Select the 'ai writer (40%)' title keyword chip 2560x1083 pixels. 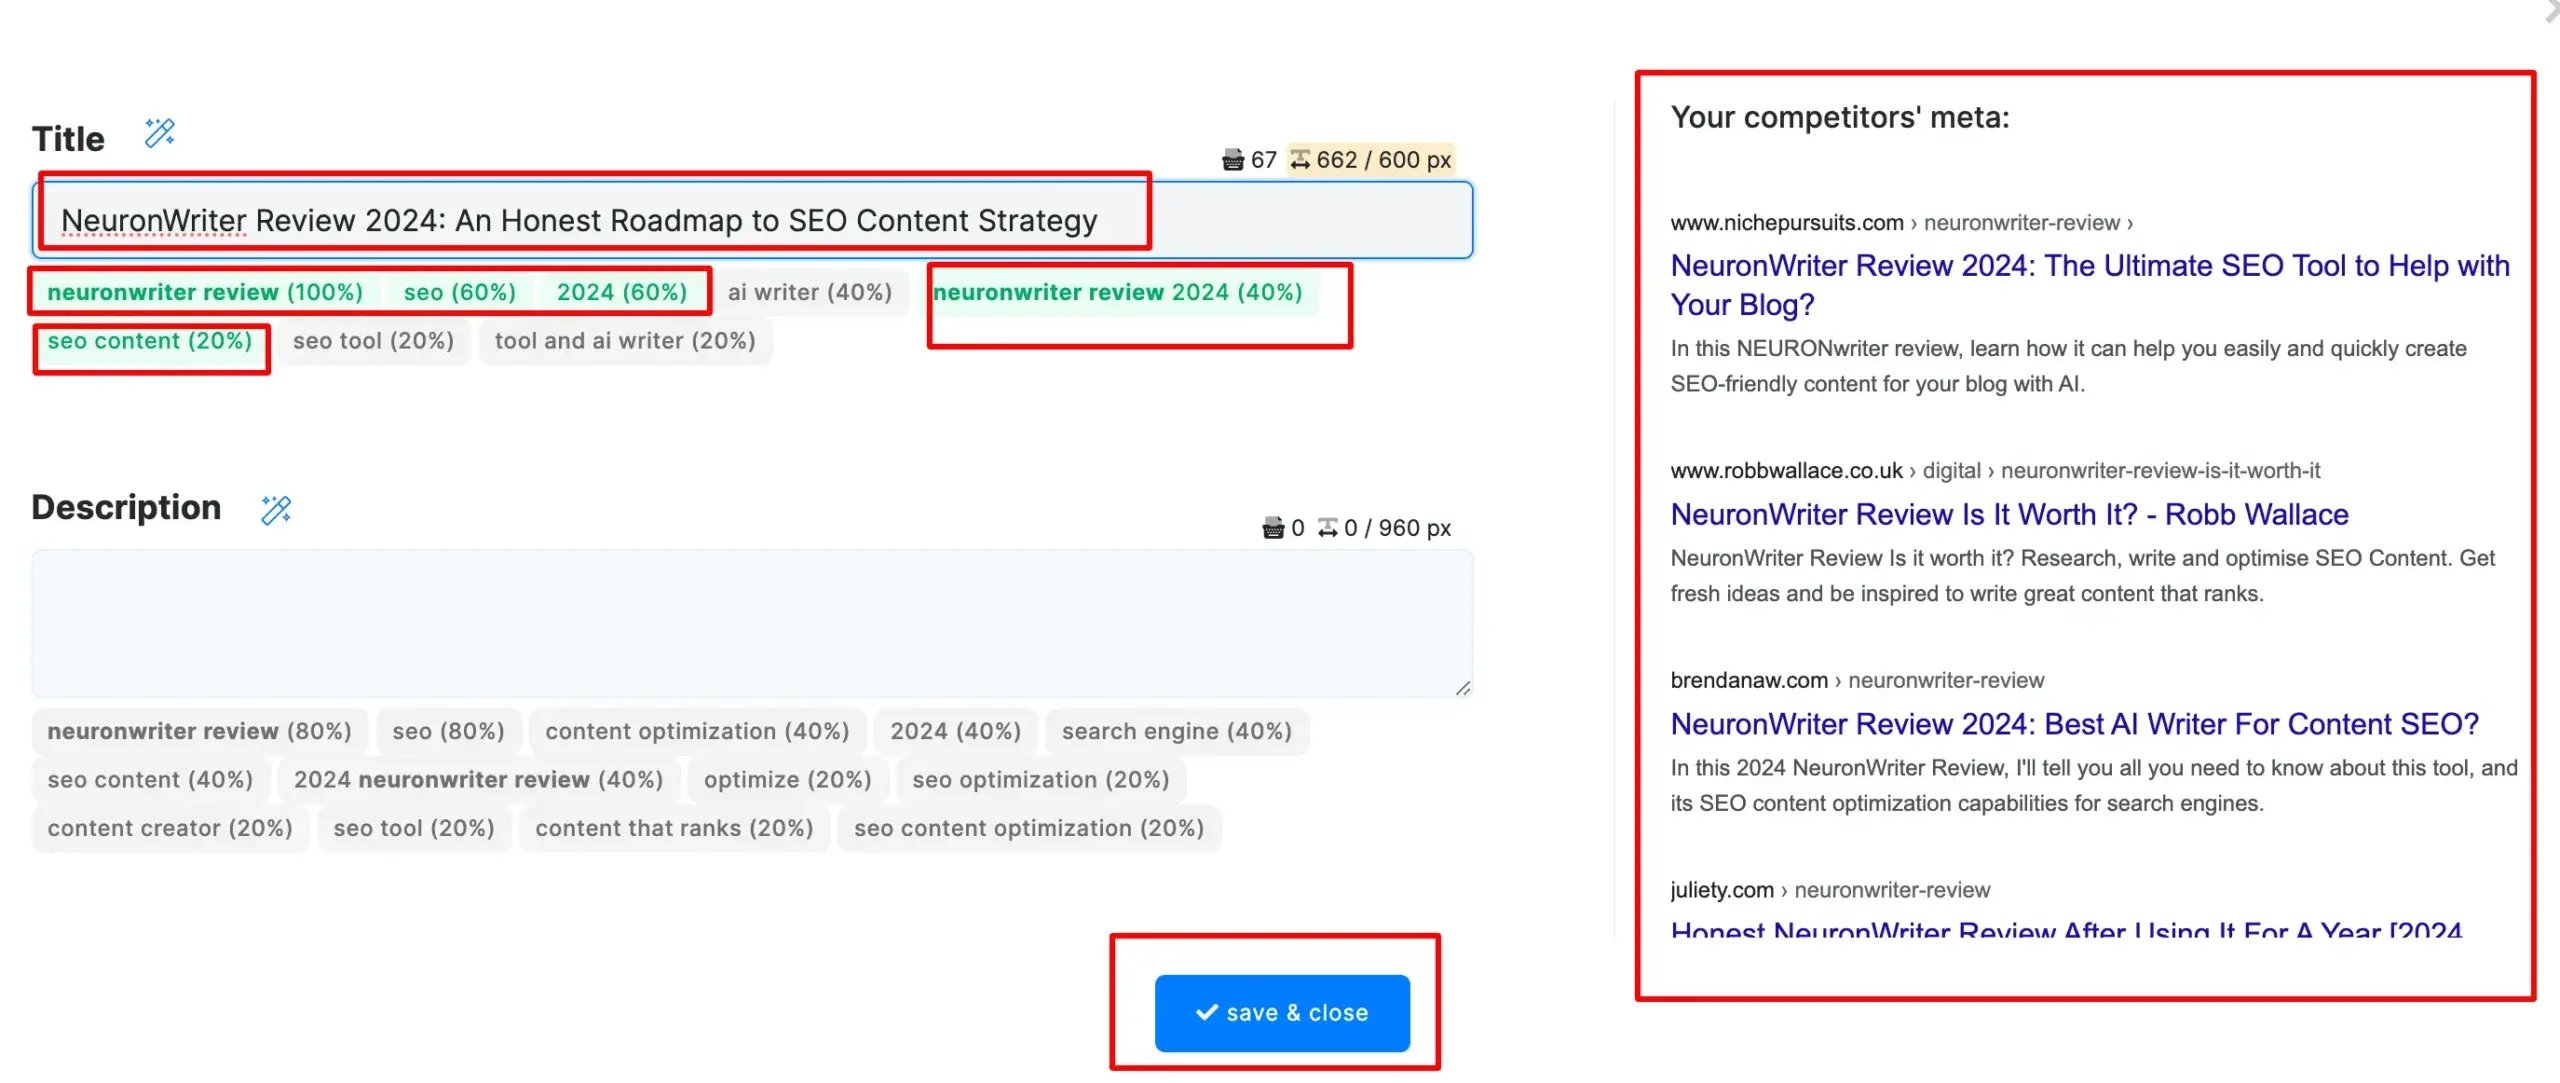(809, 292)
